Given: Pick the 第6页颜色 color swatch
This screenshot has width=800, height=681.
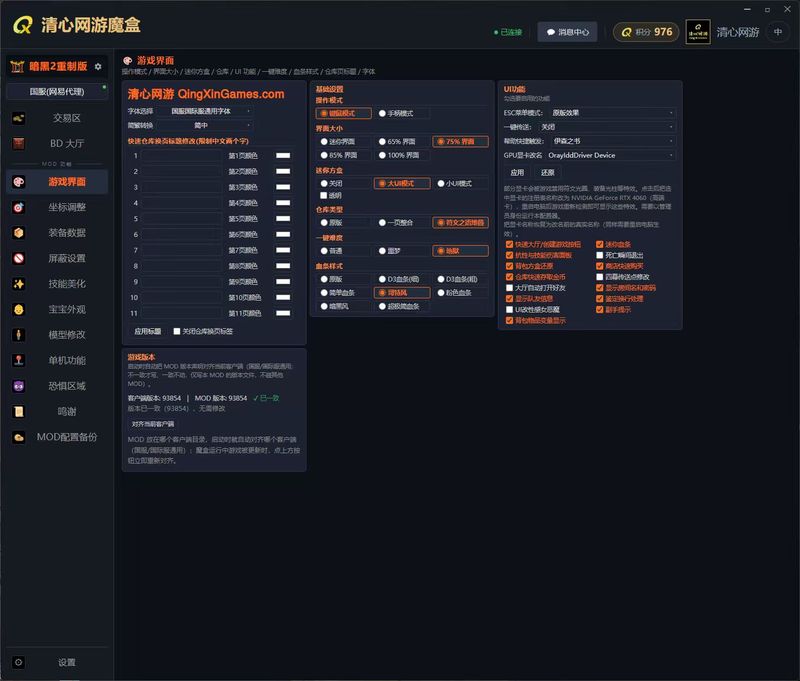Looking at the screenshot, I should 283,235.
